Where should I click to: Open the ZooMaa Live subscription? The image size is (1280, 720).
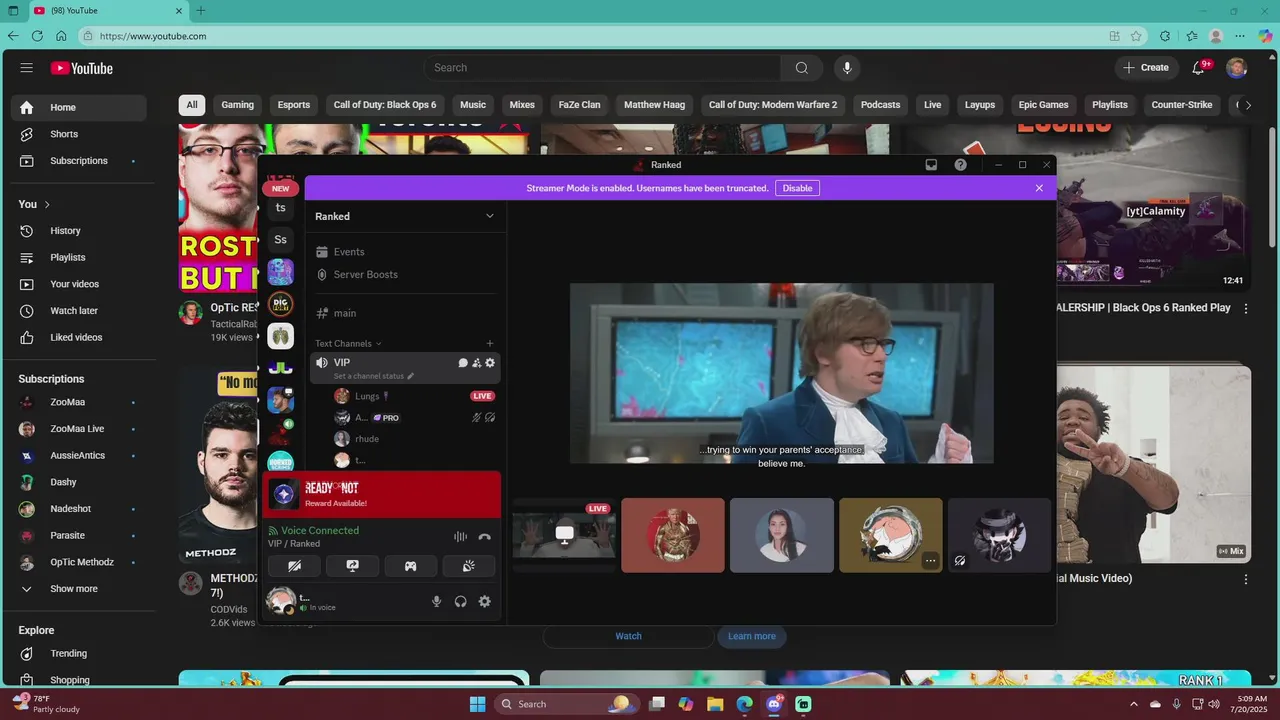79,429
